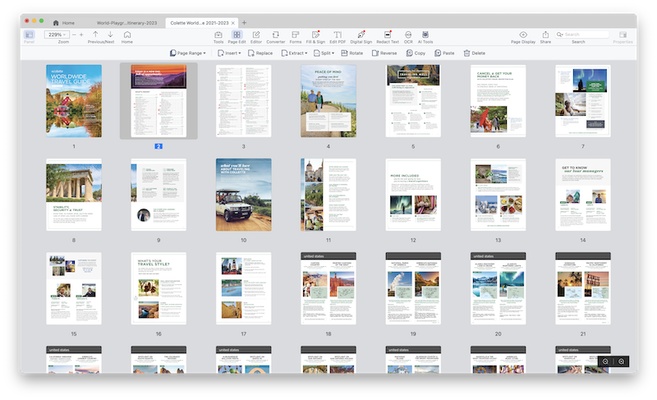The image size is (657, 400).
Task: Toggle the Panel sidebar icon
Action: 29,35
